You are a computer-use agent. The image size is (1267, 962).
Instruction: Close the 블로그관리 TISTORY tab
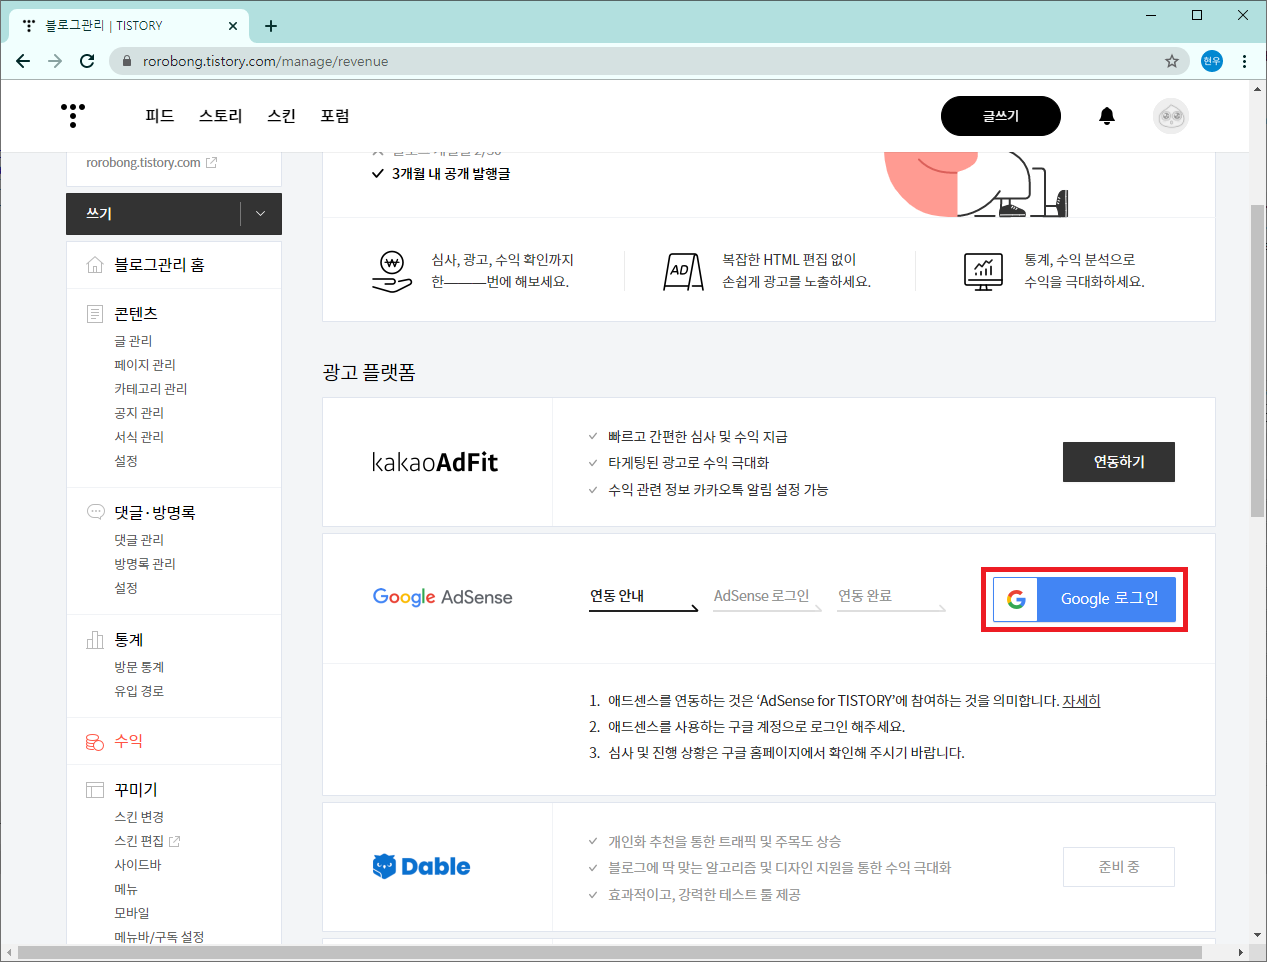point(234,26)
